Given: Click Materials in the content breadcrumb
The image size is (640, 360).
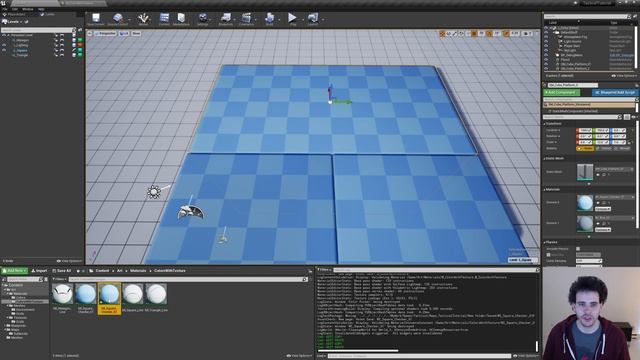Looking at the screenshot, I should pyautogui.click(x=138, y=271).
